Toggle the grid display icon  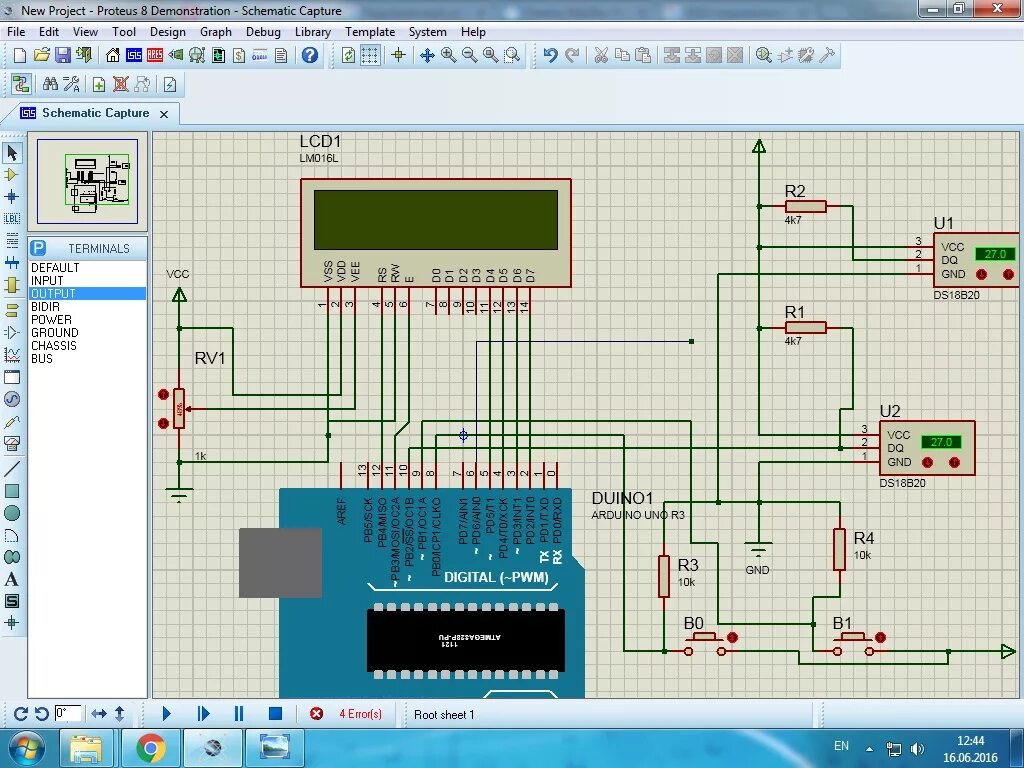(370, 56)
